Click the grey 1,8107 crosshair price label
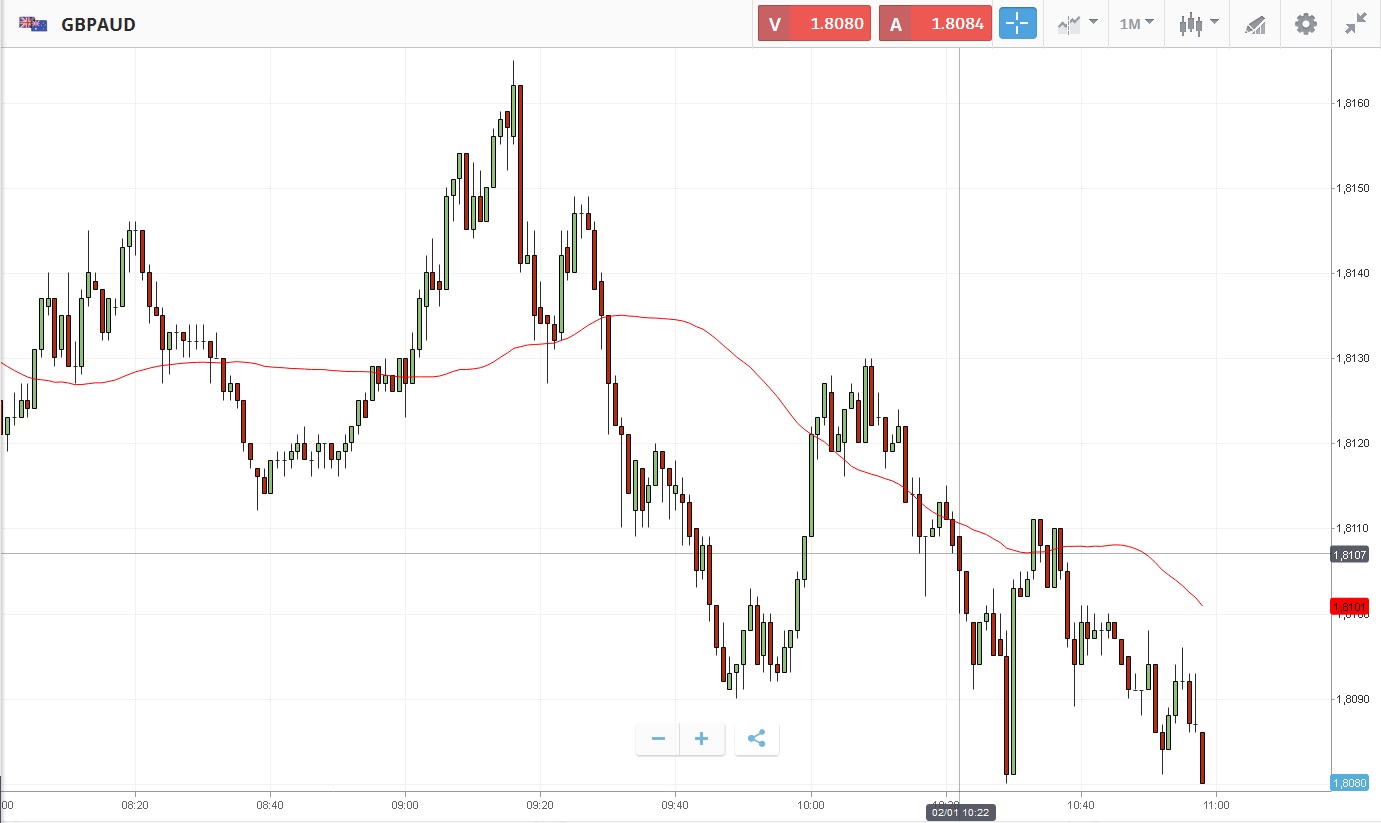 pos(1355,554)
